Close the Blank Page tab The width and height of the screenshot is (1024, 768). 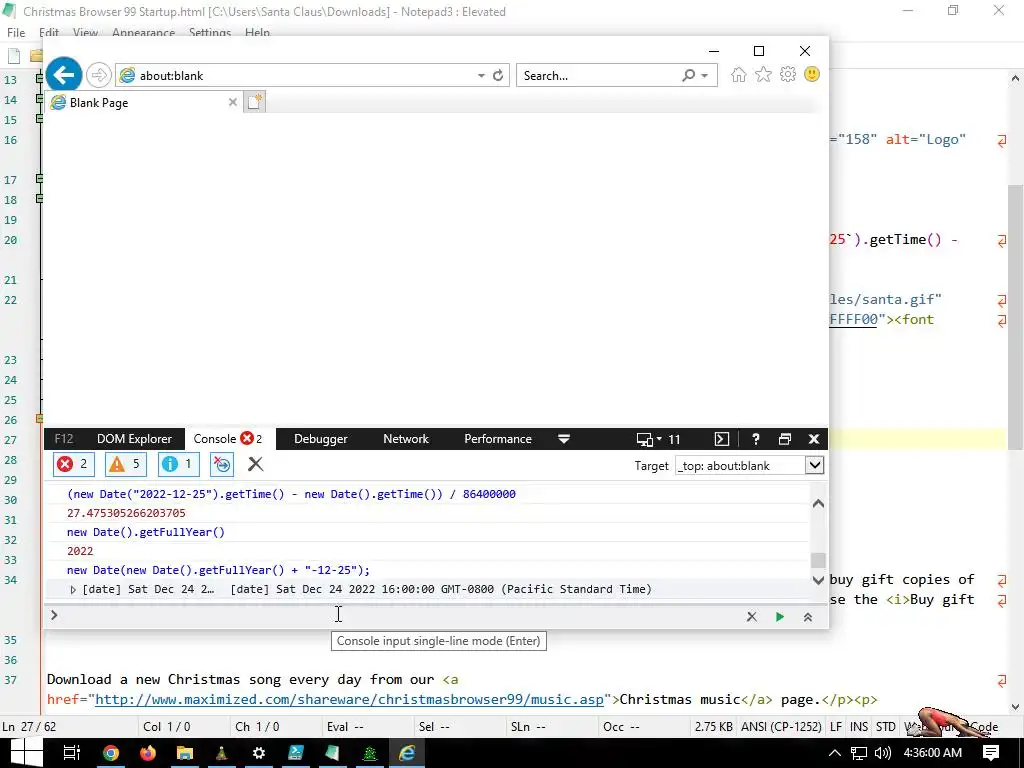232,102
